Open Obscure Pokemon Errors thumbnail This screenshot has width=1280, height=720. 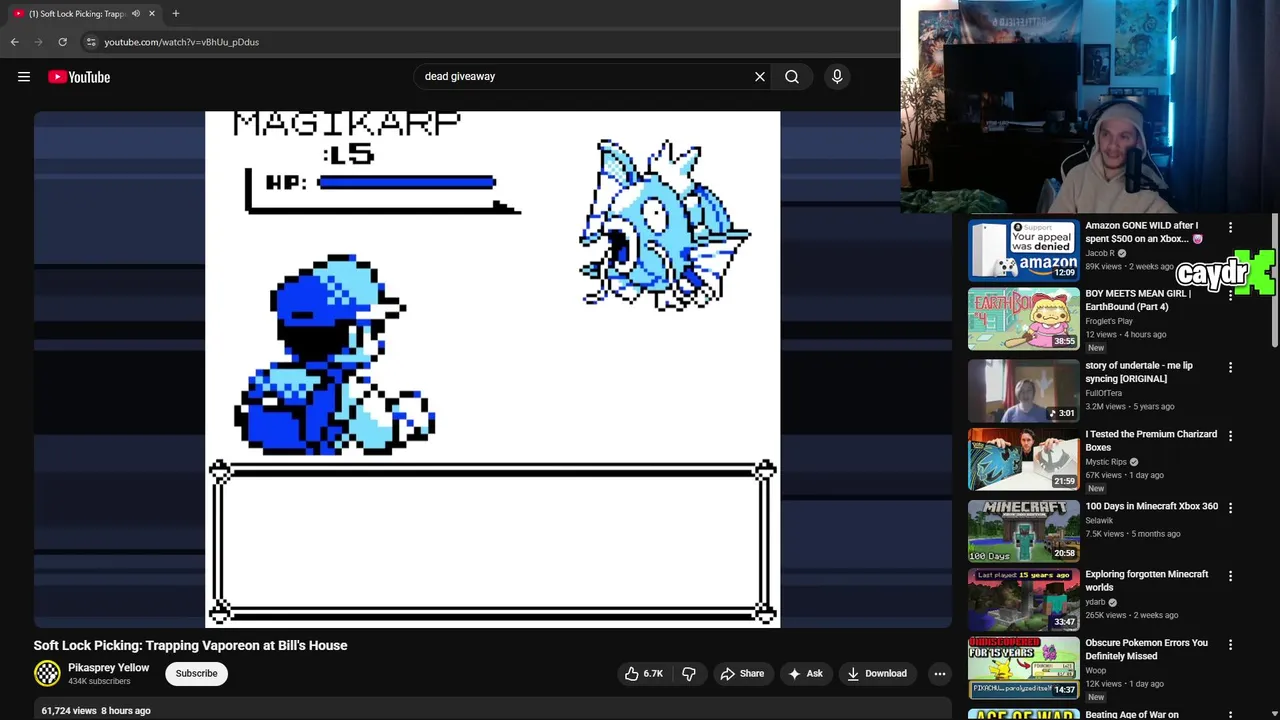[x=1024, y=667]
